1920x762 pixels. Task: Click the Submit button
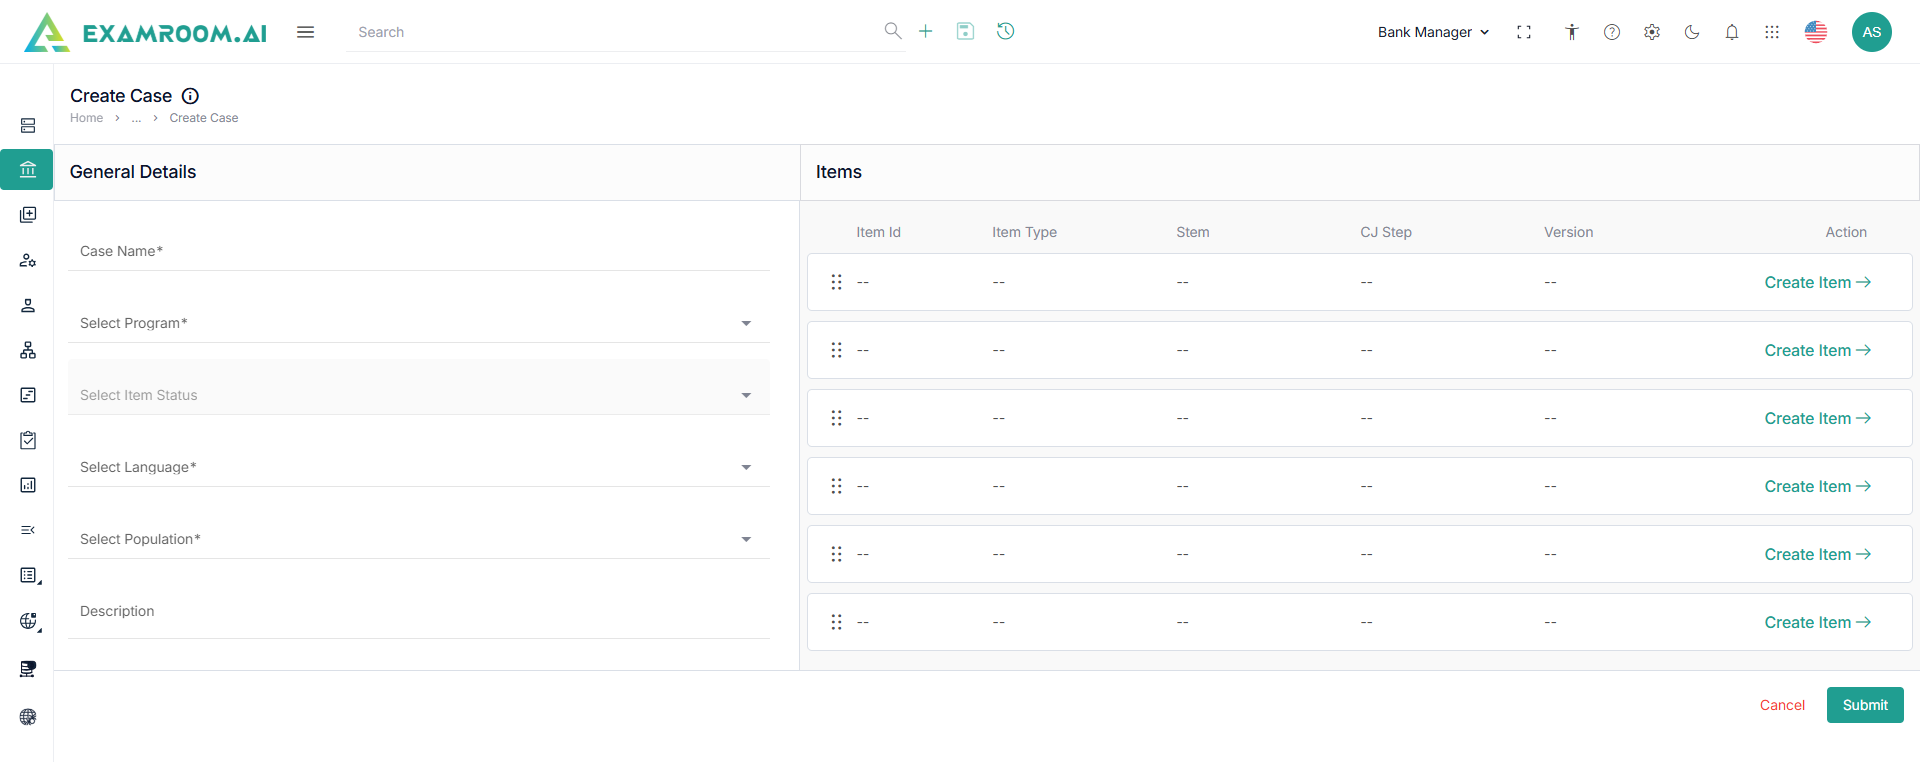[1865, 705]
